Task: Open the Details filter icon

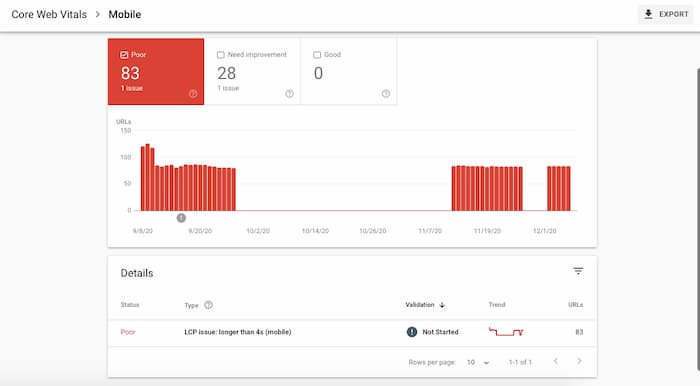Action: 578,271
